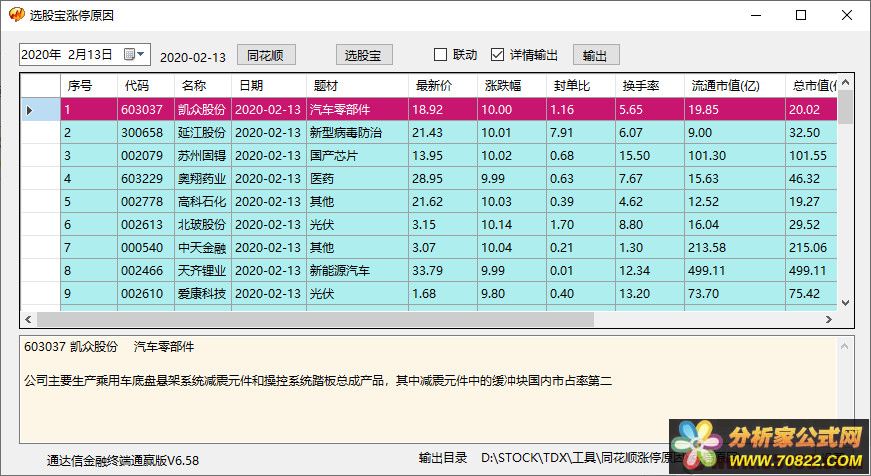Click the horizontal scrollbar thumb
The width and height of the screenshot is (871, 476).
coord(315,319)
